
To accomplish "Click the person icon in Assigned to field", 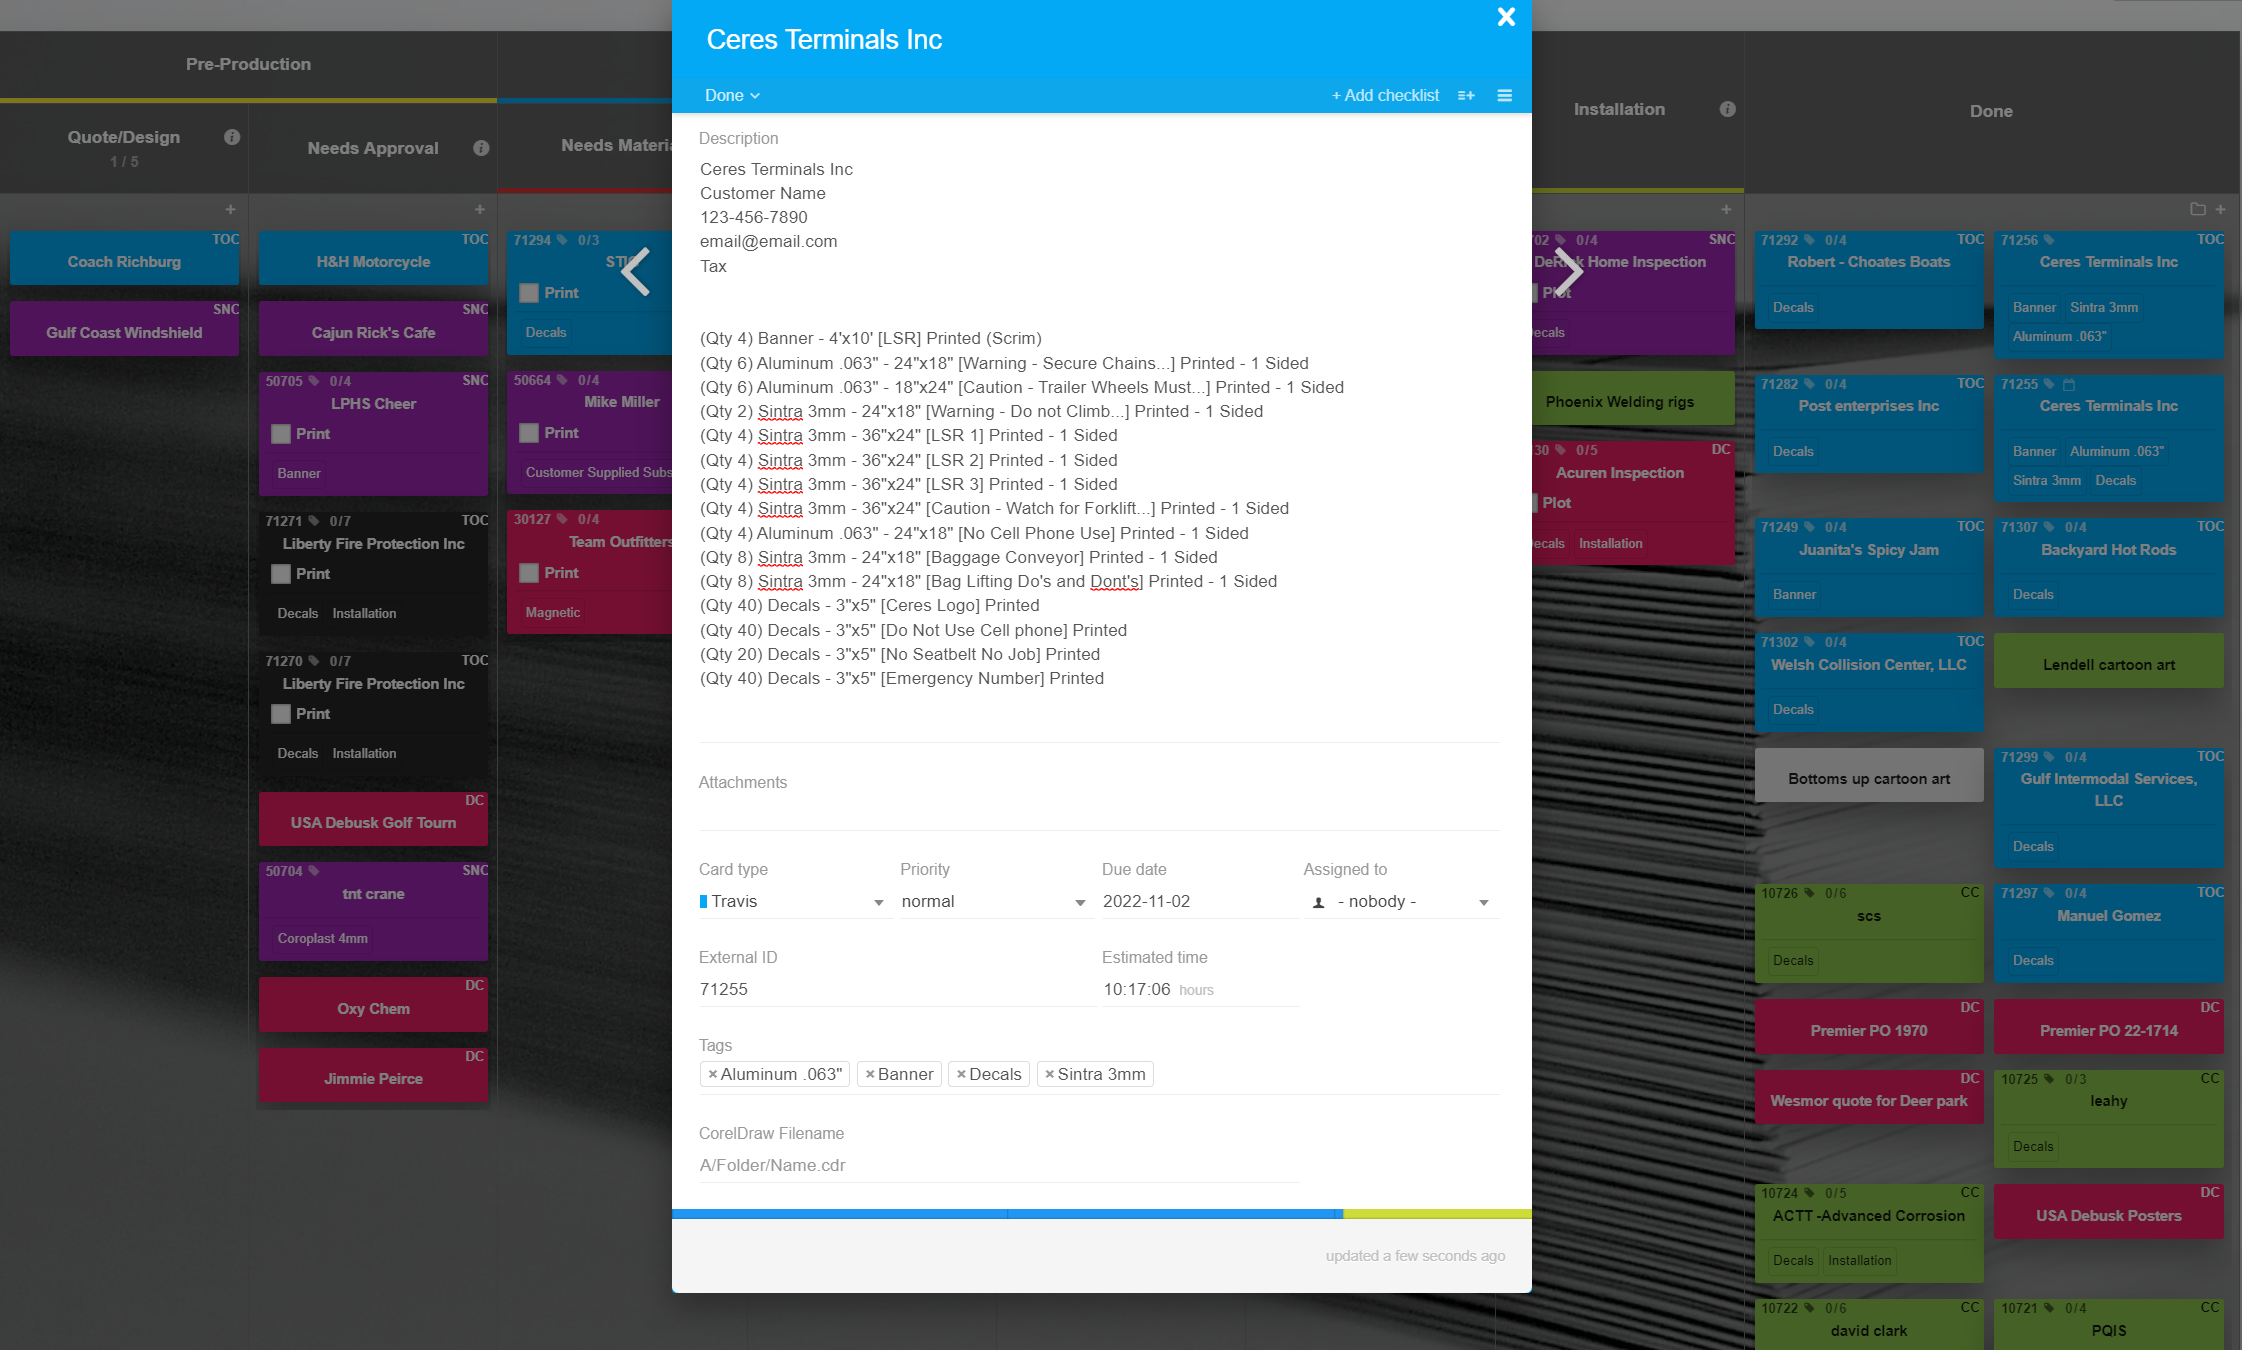I will pyautogui.click(x=1319, y=902).
